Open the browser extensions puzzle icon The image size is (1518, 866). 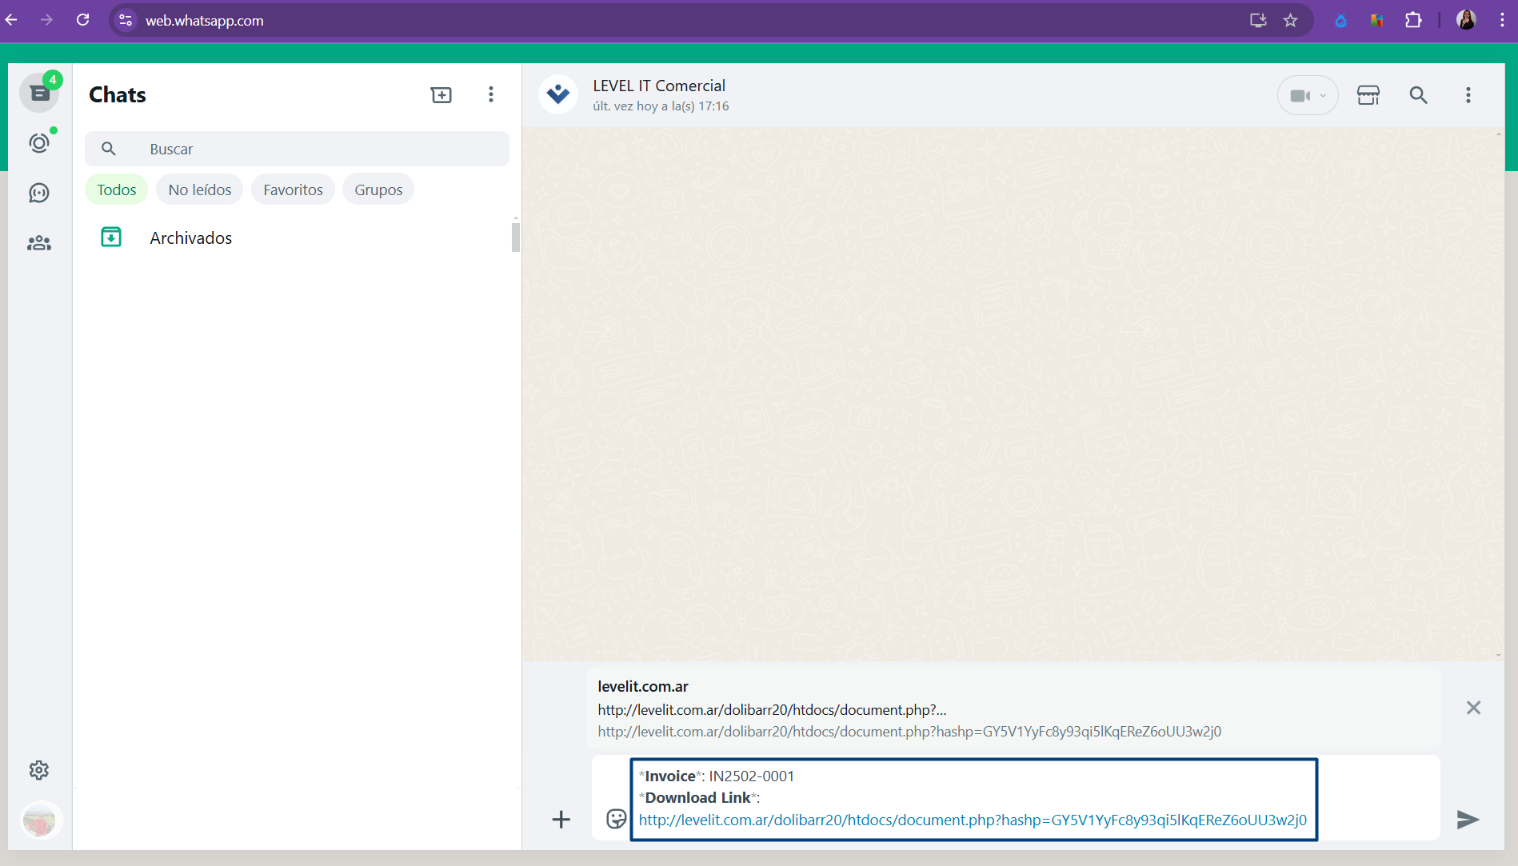click(1413, 20)
